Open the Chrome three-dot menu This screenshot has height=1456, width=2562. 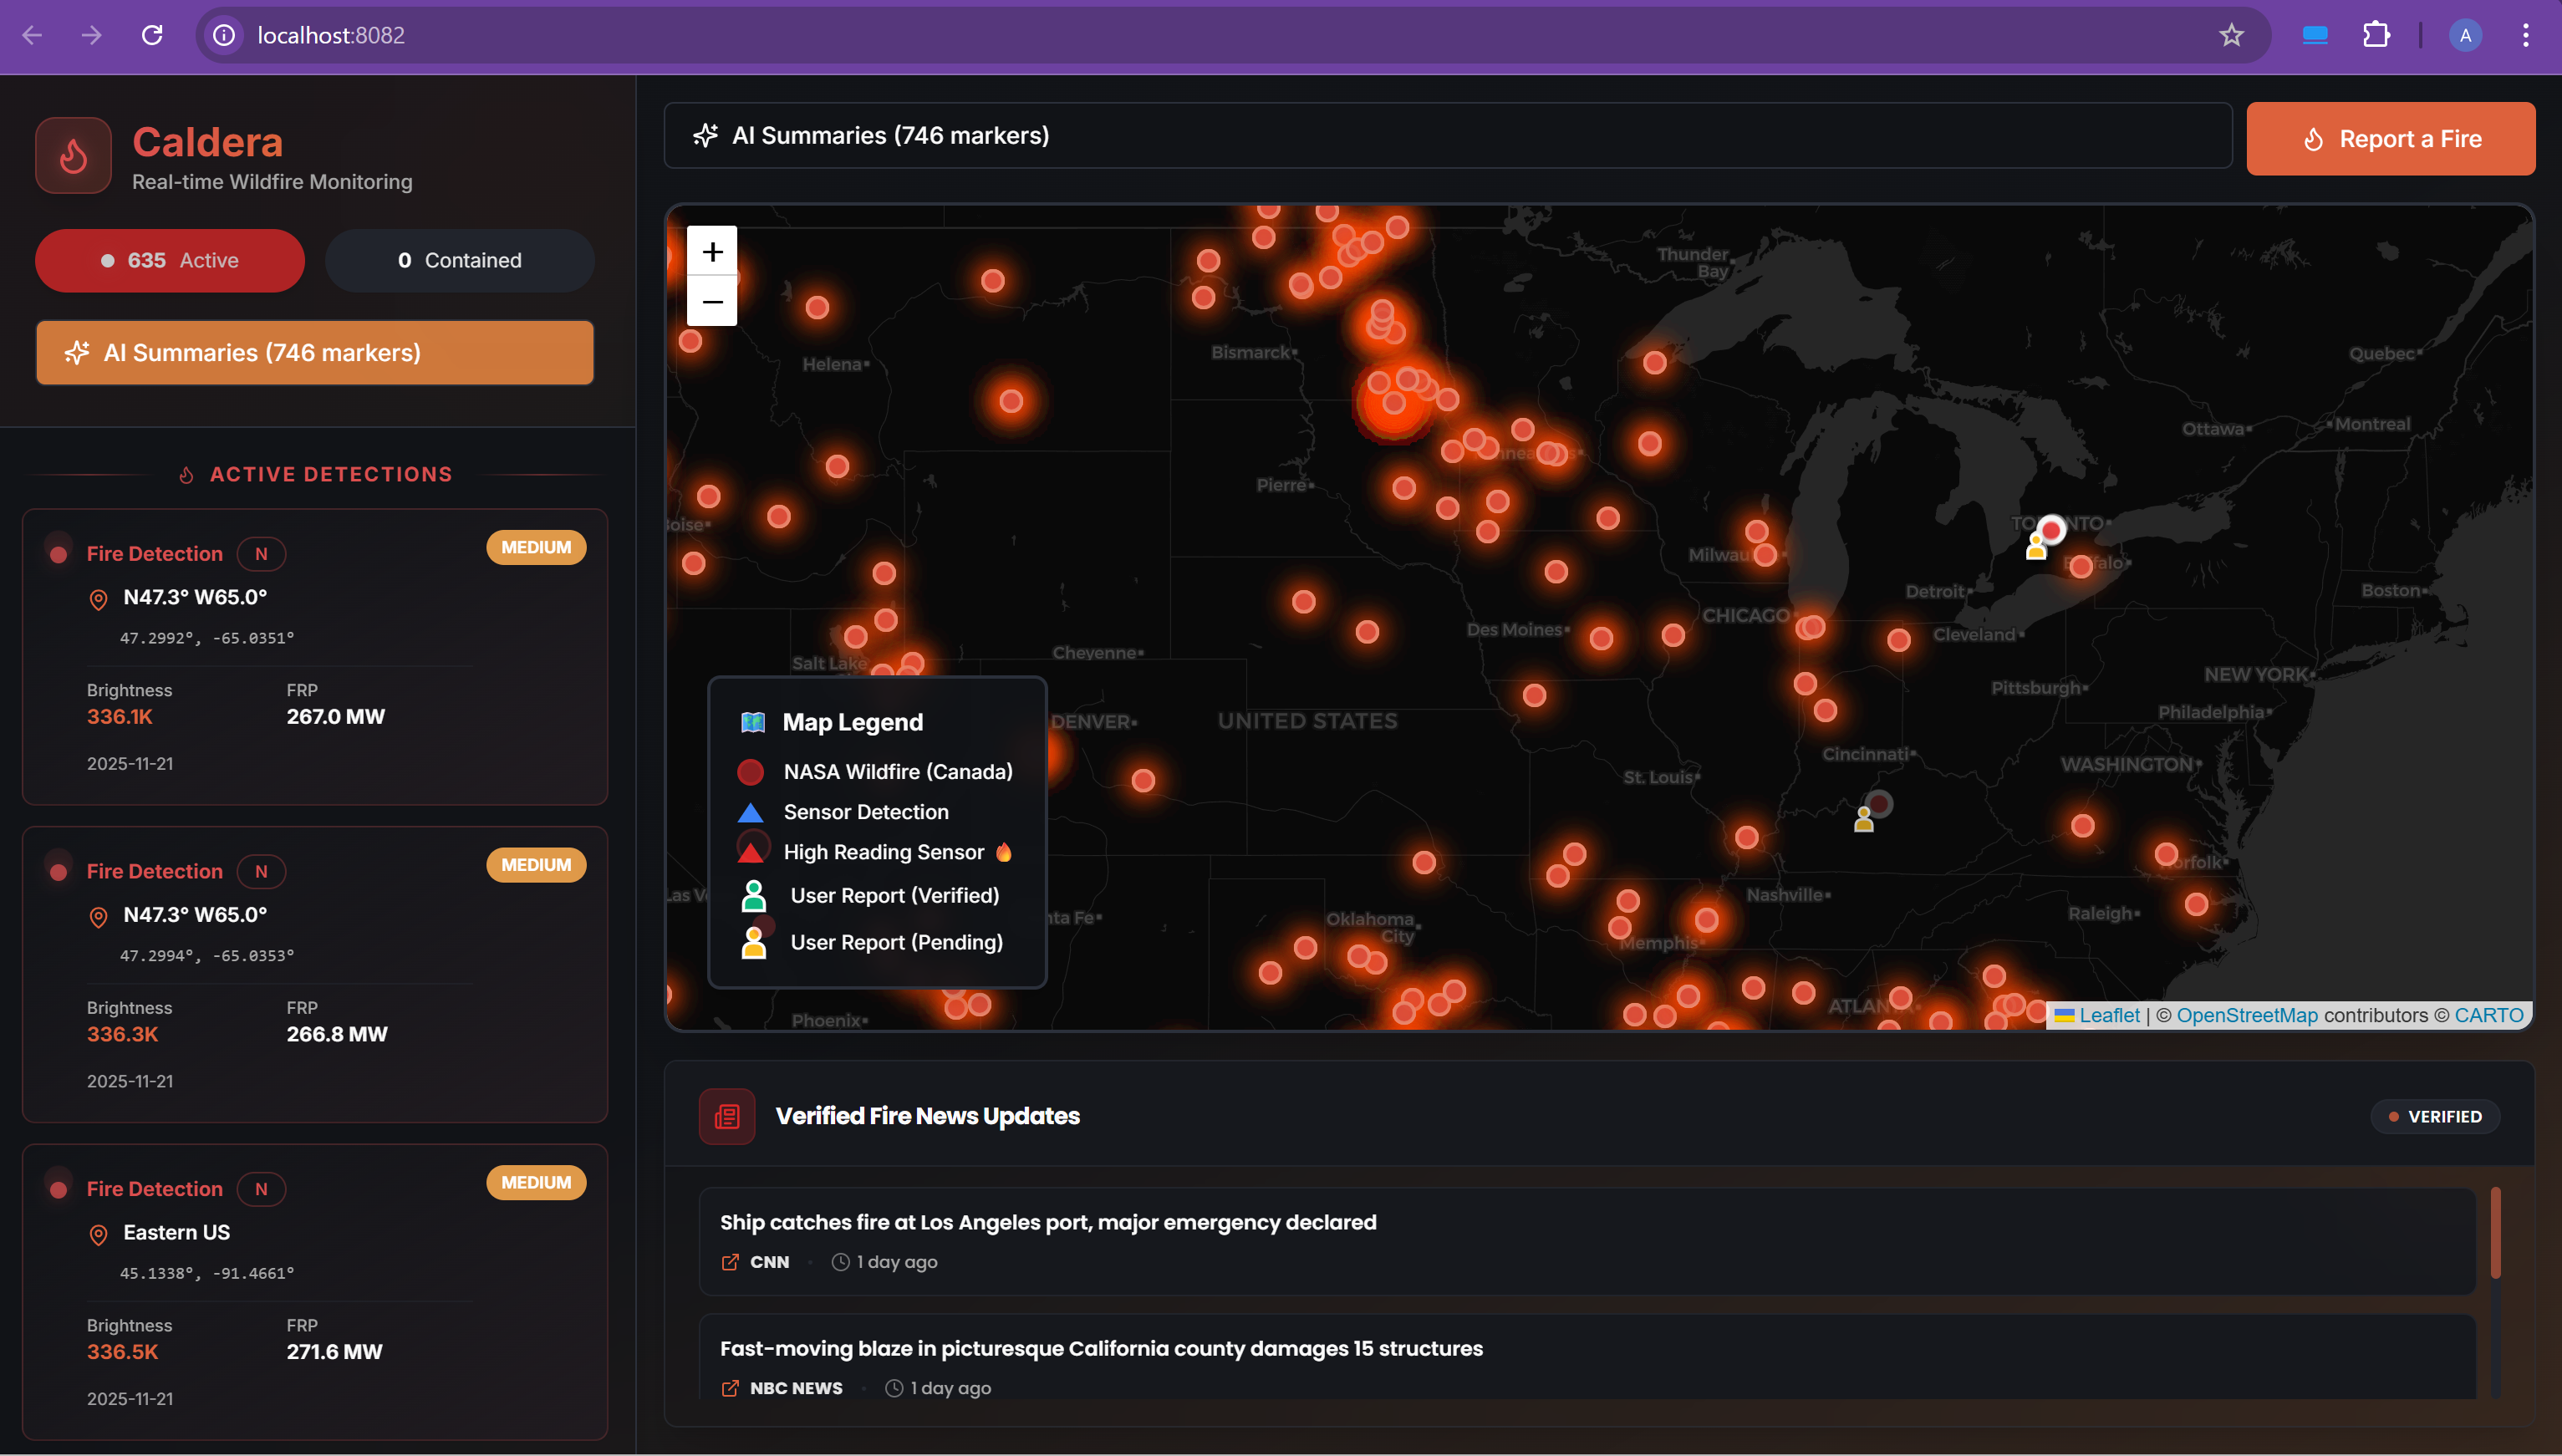(2525, 35)
